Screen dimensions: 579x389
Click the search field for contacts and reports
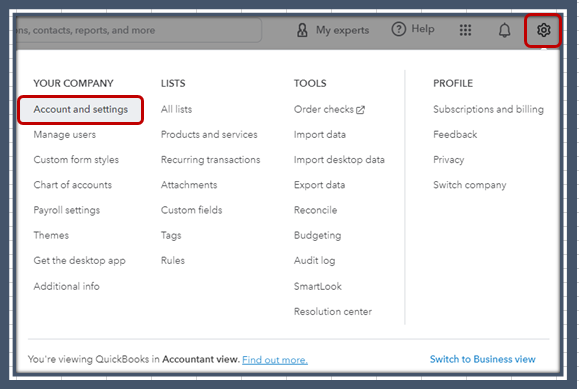(139, 30)
